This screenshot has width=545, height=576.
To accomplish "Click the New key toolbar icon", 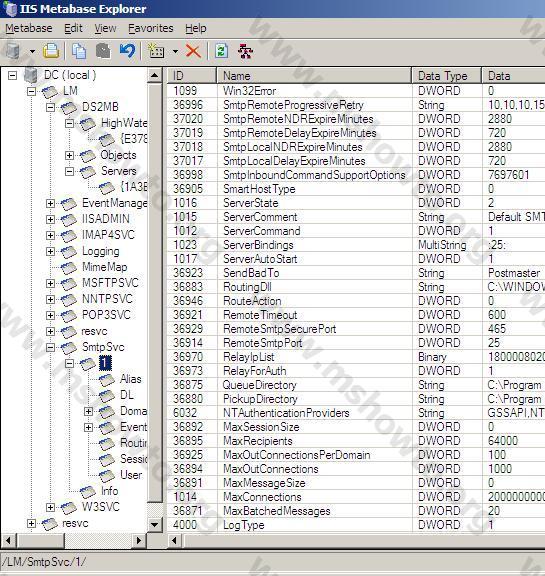I will (x=156, y=51).
